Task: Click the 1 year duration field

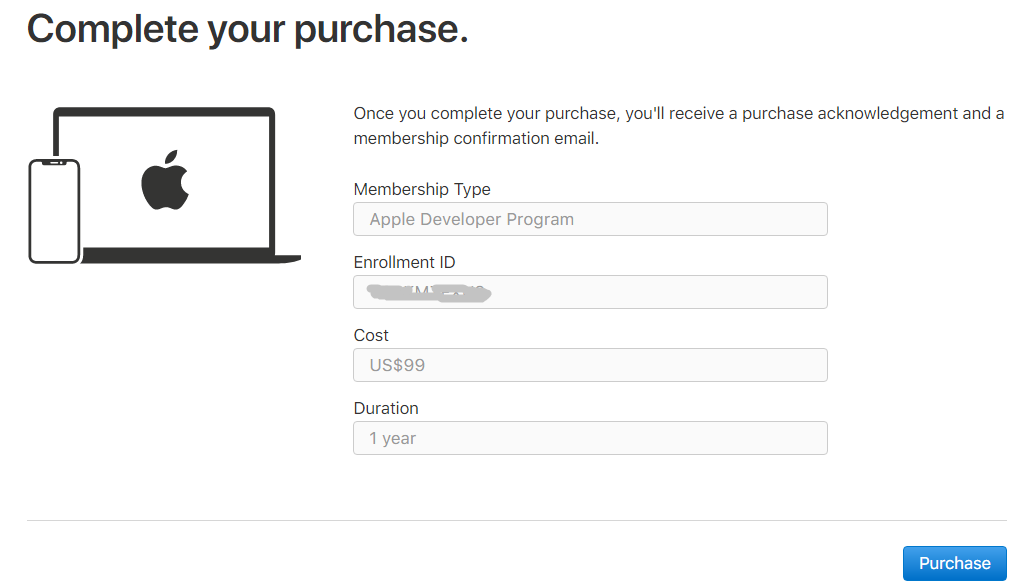Action: click(590, 438)
